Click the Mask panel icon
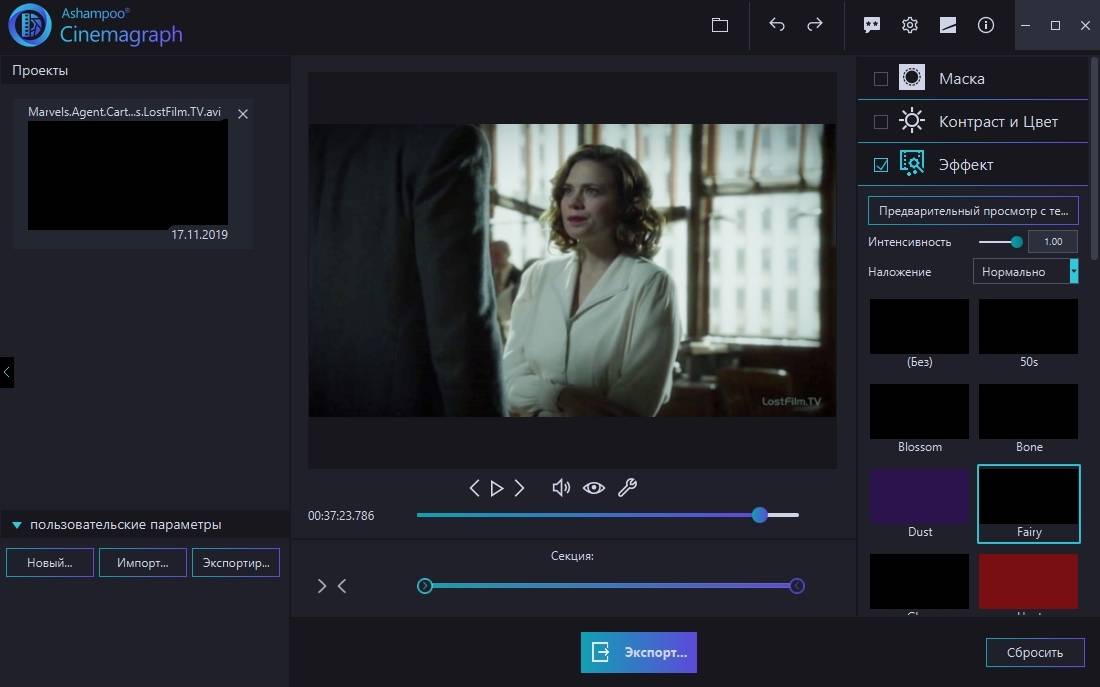The height and width of the screenshot is (687, 1100). coord(911,78)
